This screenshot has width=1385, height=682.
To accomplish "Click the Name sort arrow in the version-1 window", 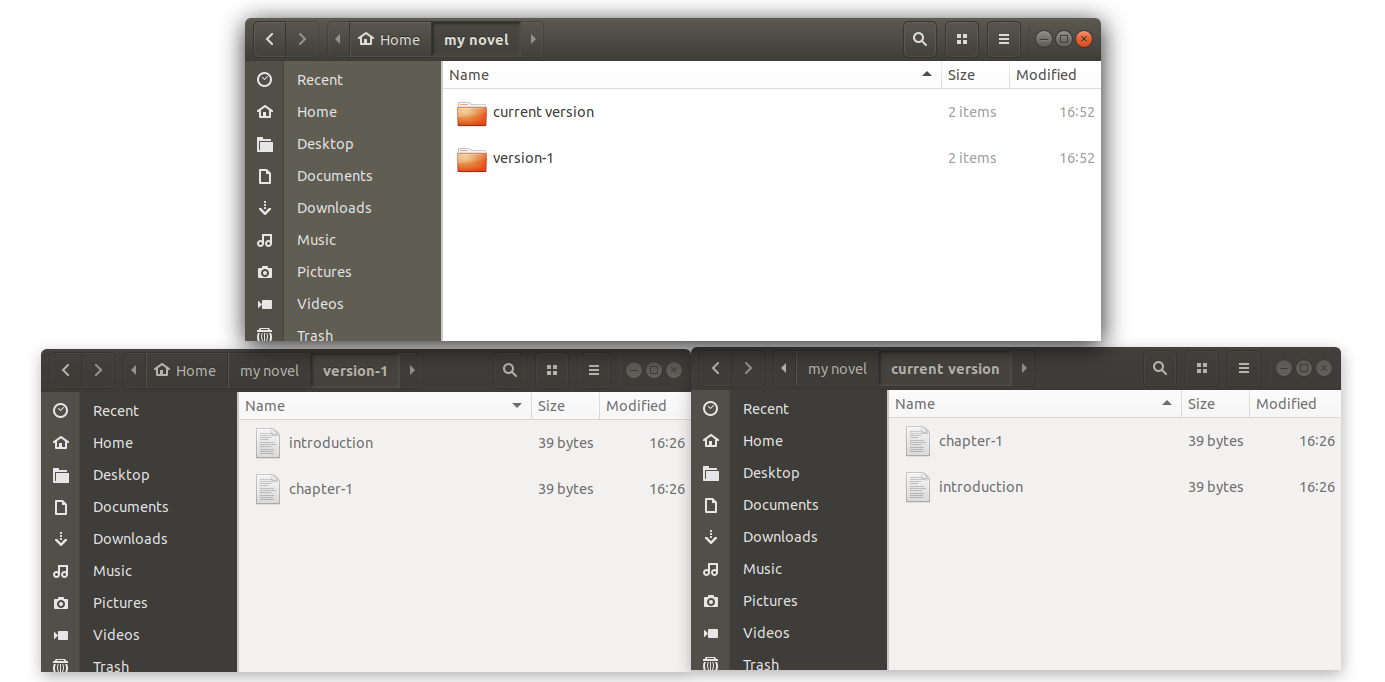I will [x=517, y=406].
